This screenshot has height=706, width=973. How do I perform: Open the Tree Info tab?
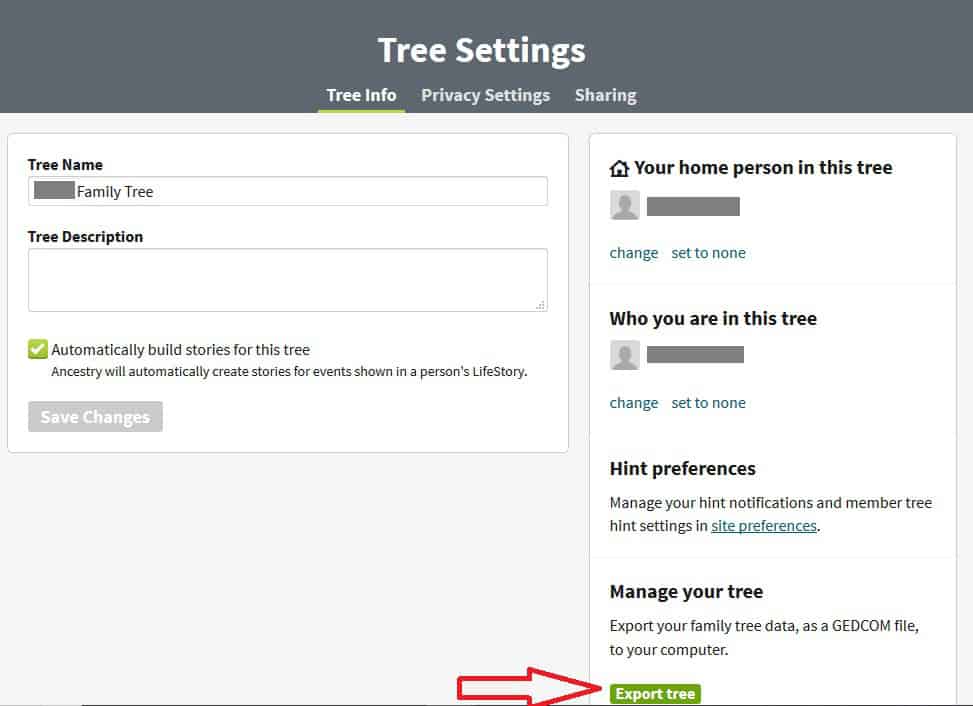click(361, 96)
